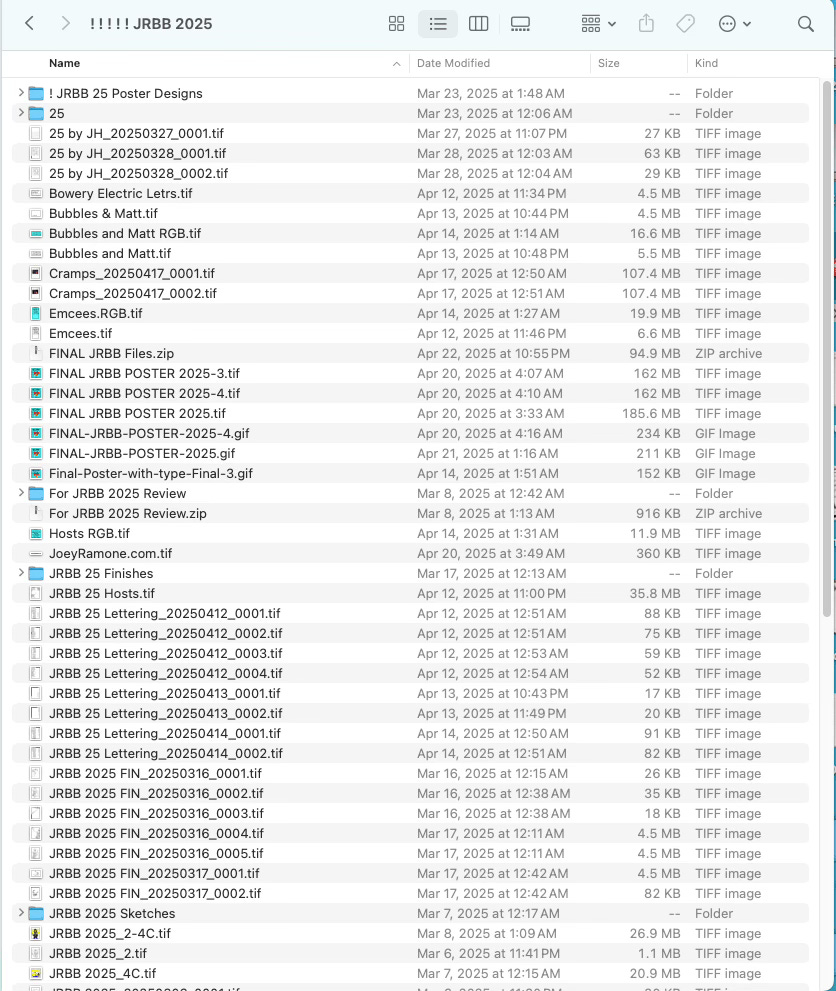Viewport: 836px width, 991px height.
Task: Click the 'ZIP archive' kind for 'For JRBB 2025 Review.zip'
Action: point(729,513)
